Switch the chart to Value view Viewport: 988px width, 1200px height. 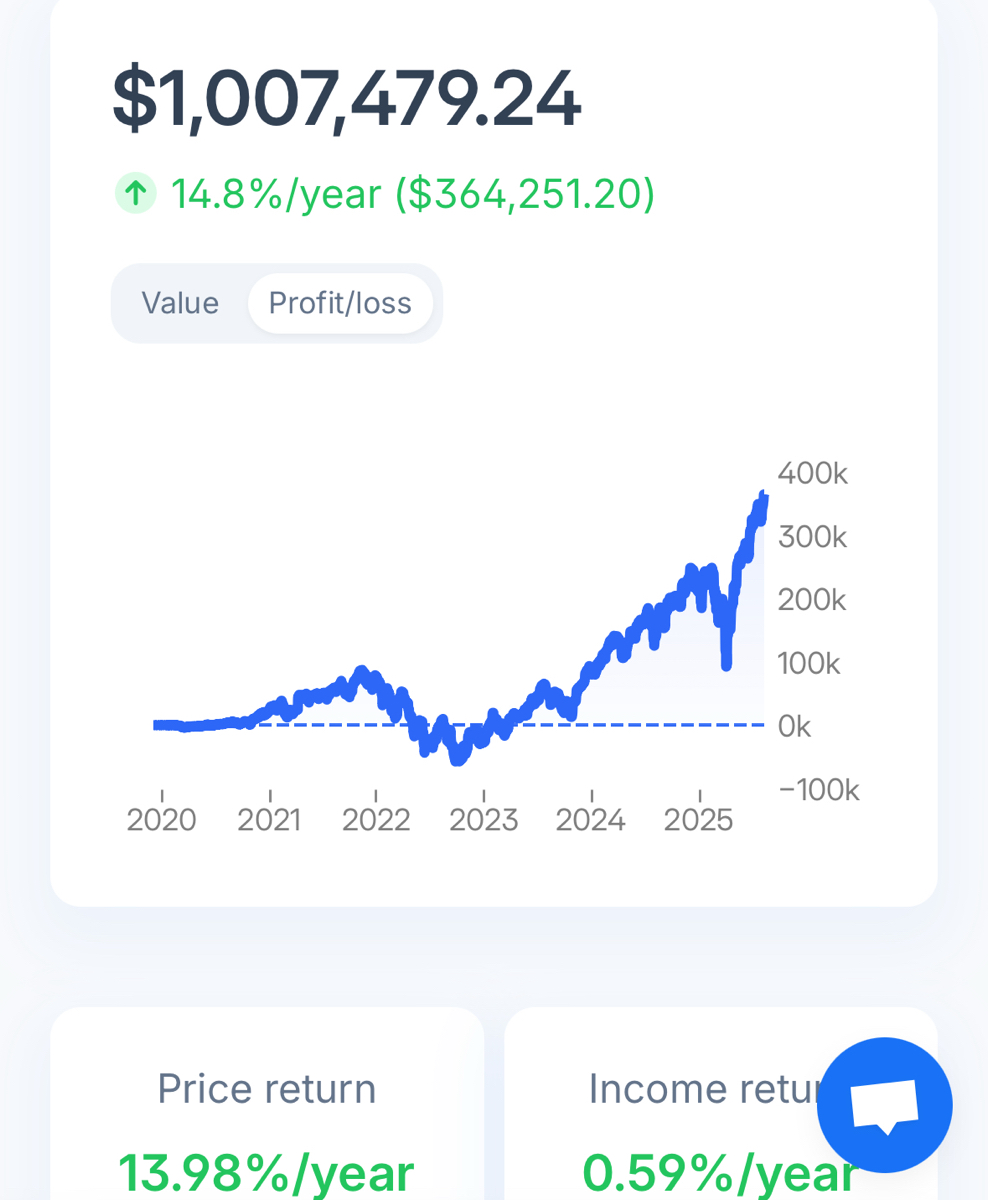[180, 303]
